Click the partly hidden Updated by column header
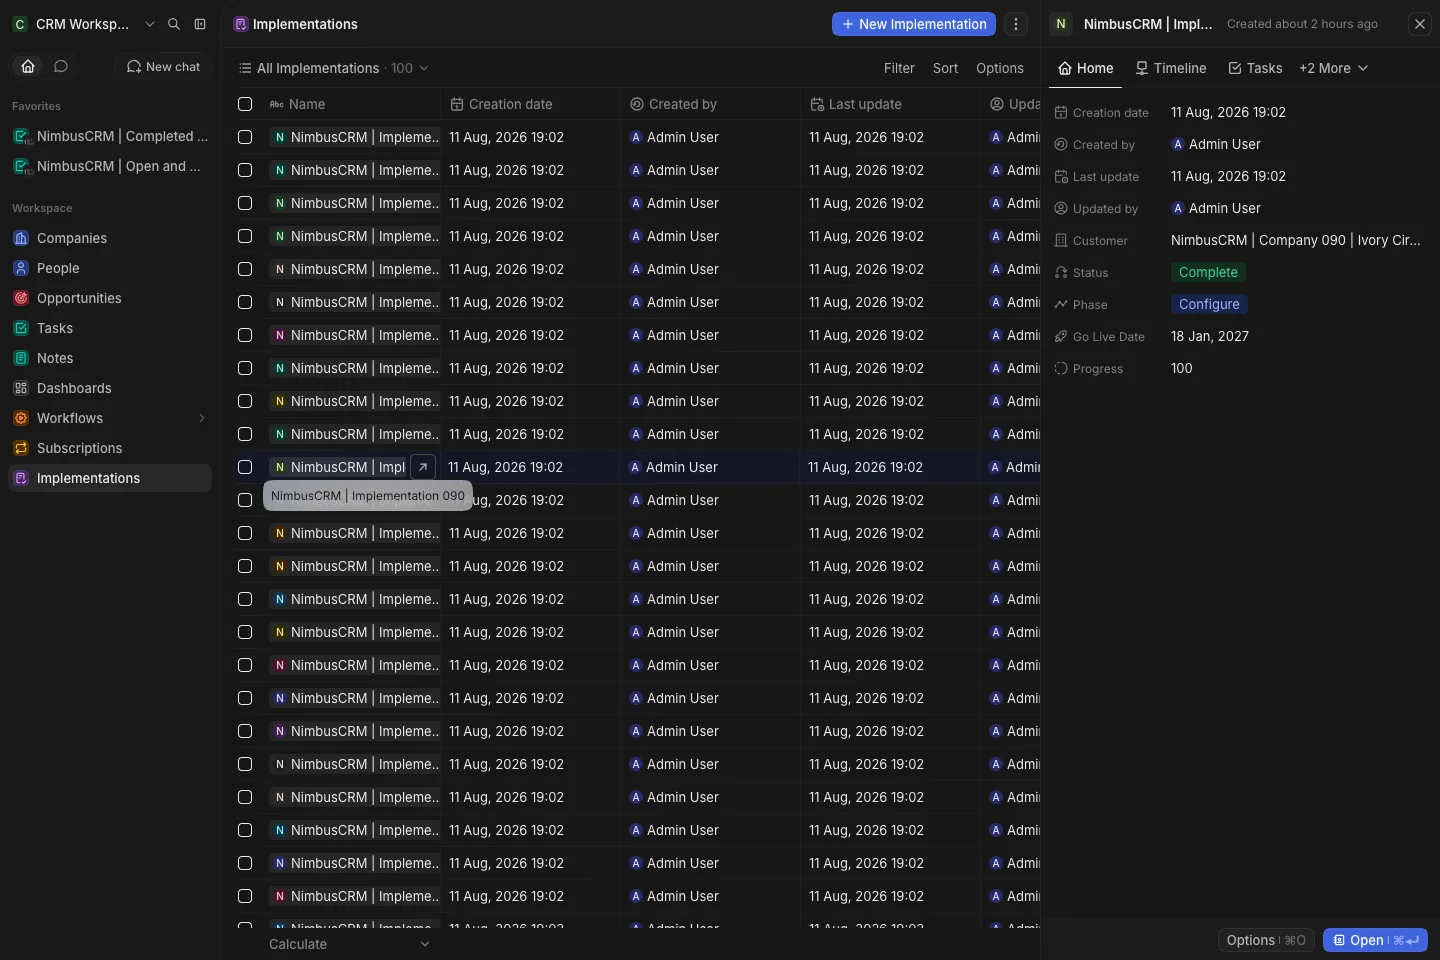Screen dimensions: 1440x960 pos(1011,104)
